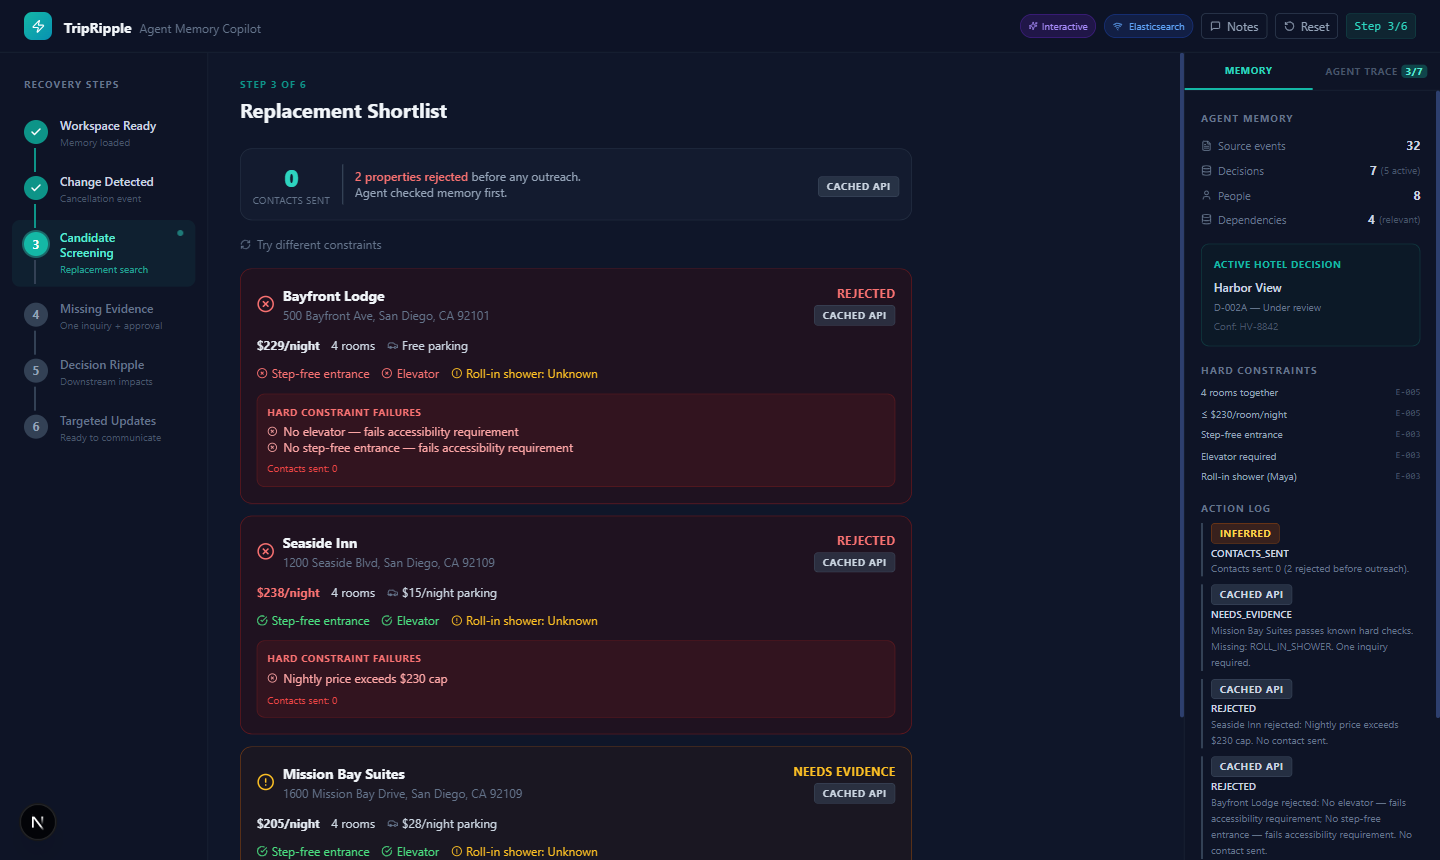Click the NEEDS EVIDENCE status label
The height and width of the screenshot is (860, 1440).
tap(844, 772)
